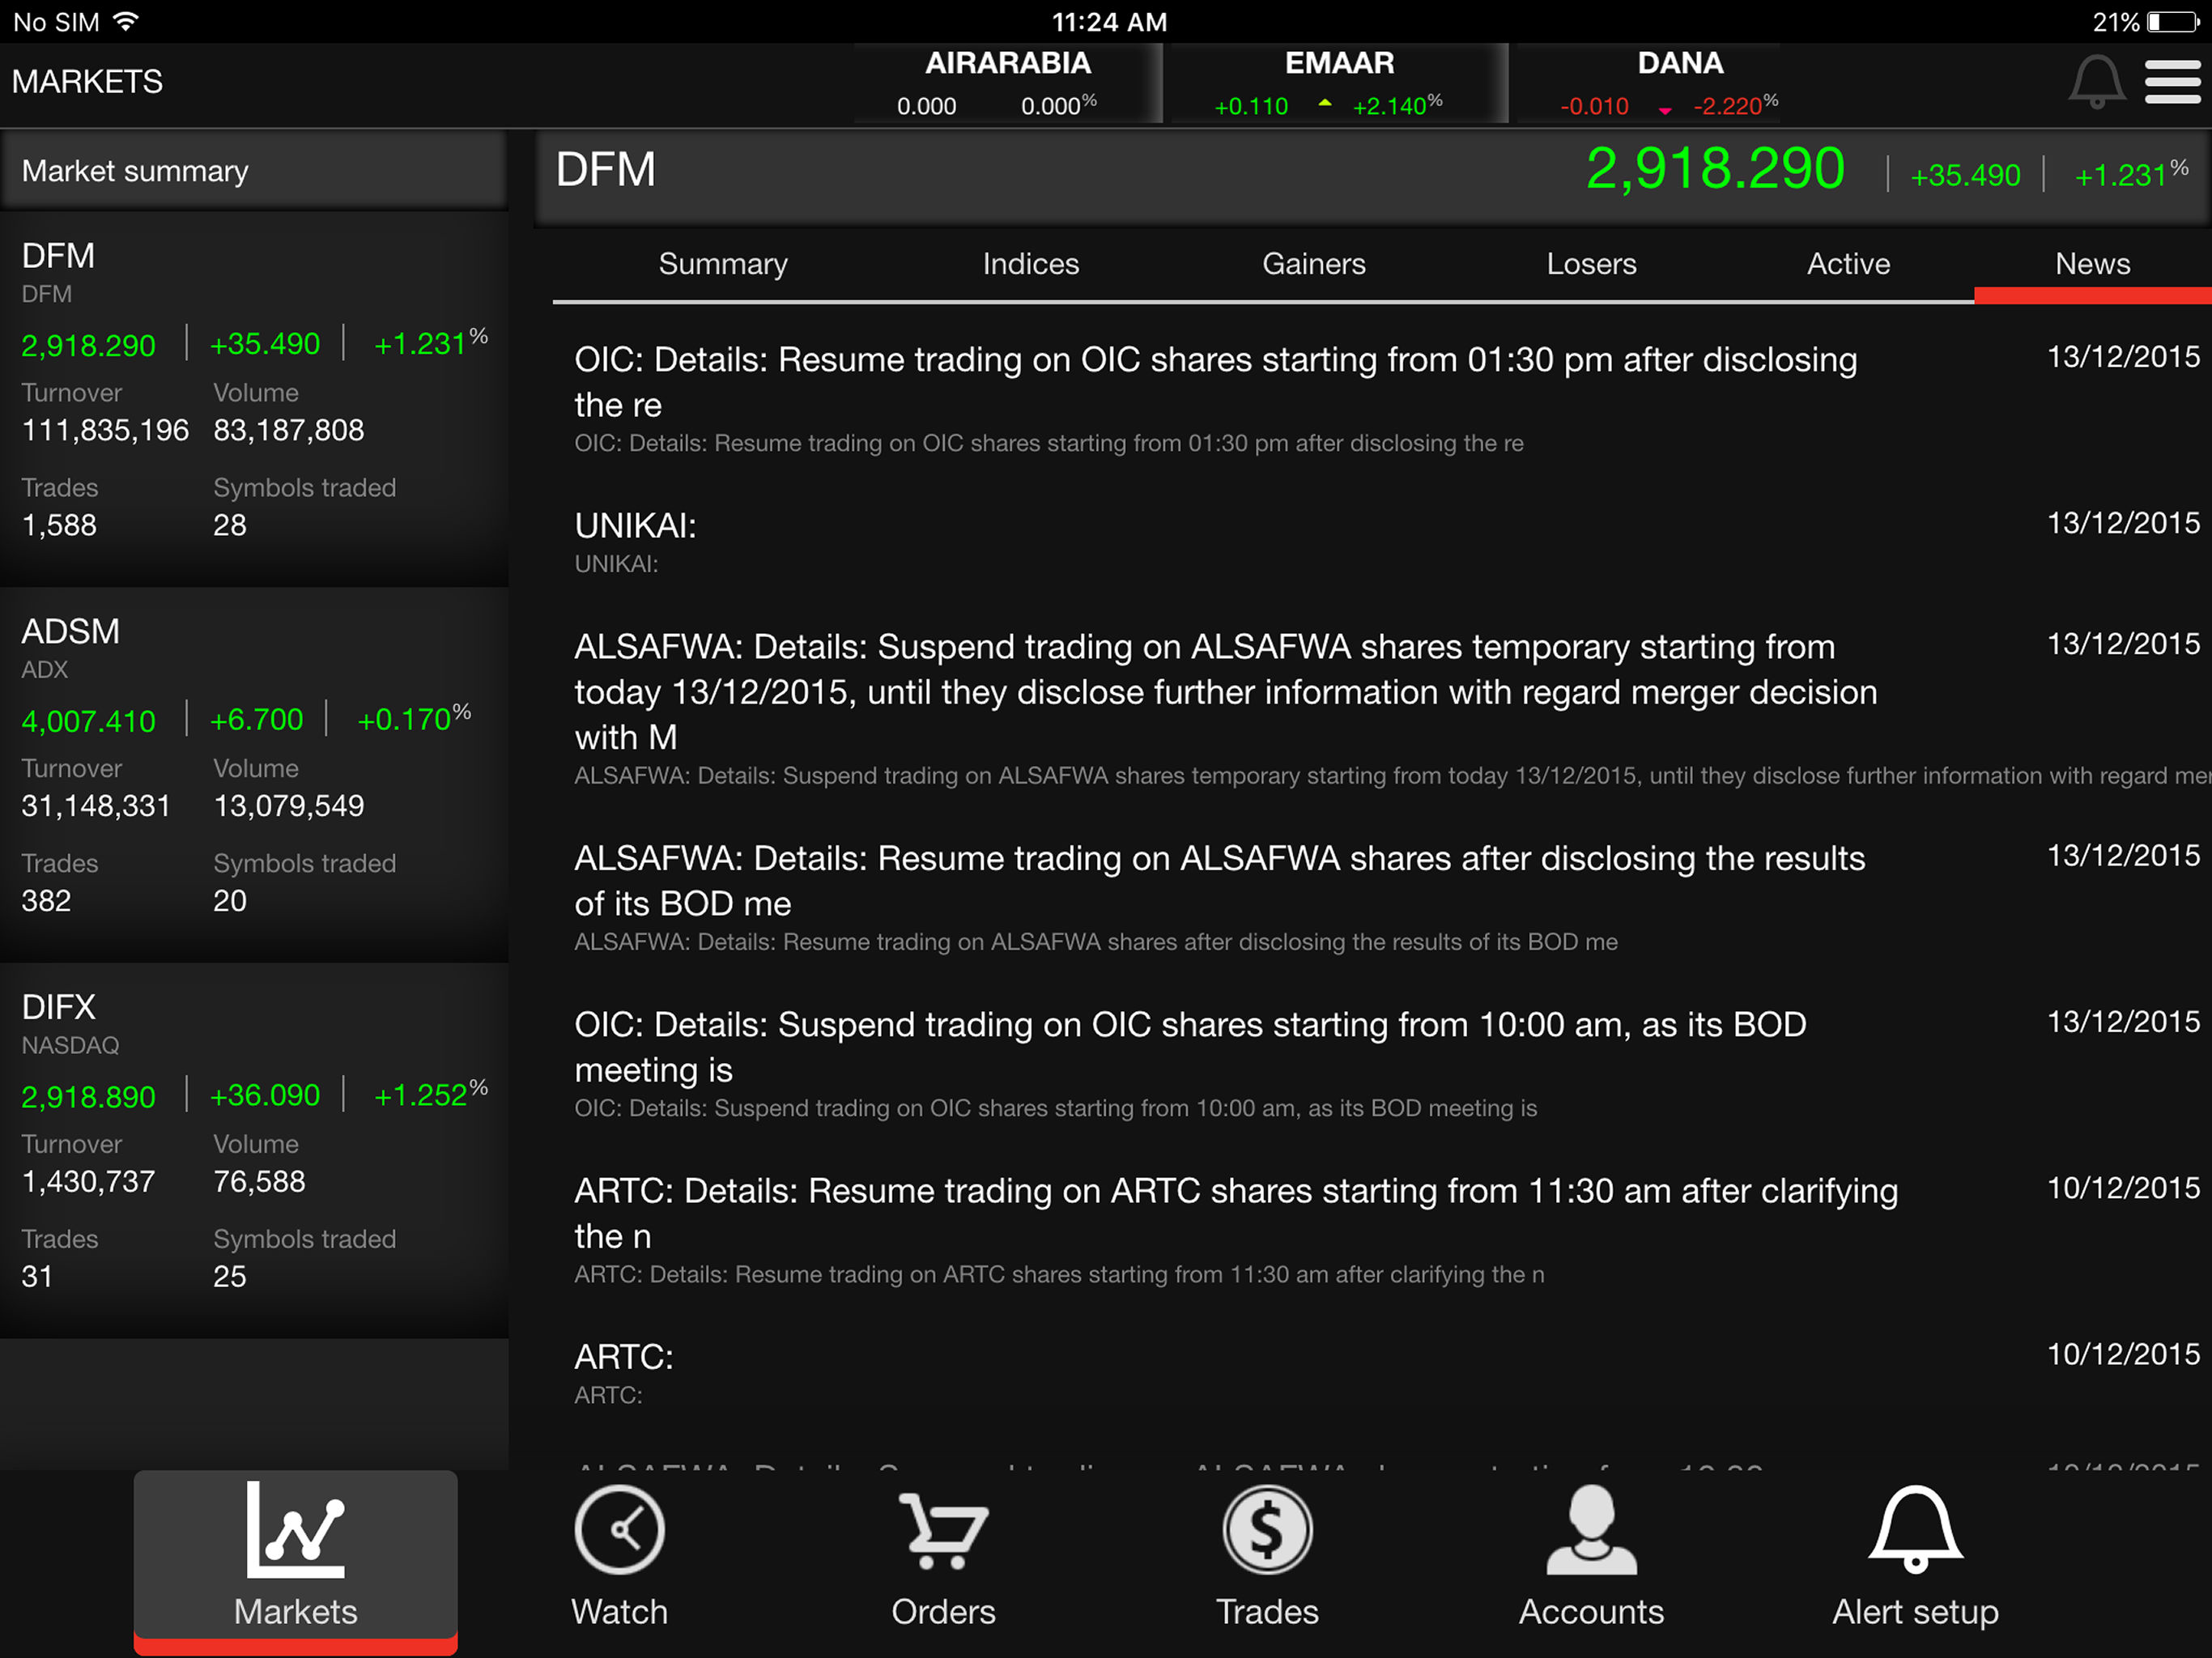Click the DFM volume value 83,187,808
This screenshot has width=2212, height=1658.
click(x=288, y=431)
